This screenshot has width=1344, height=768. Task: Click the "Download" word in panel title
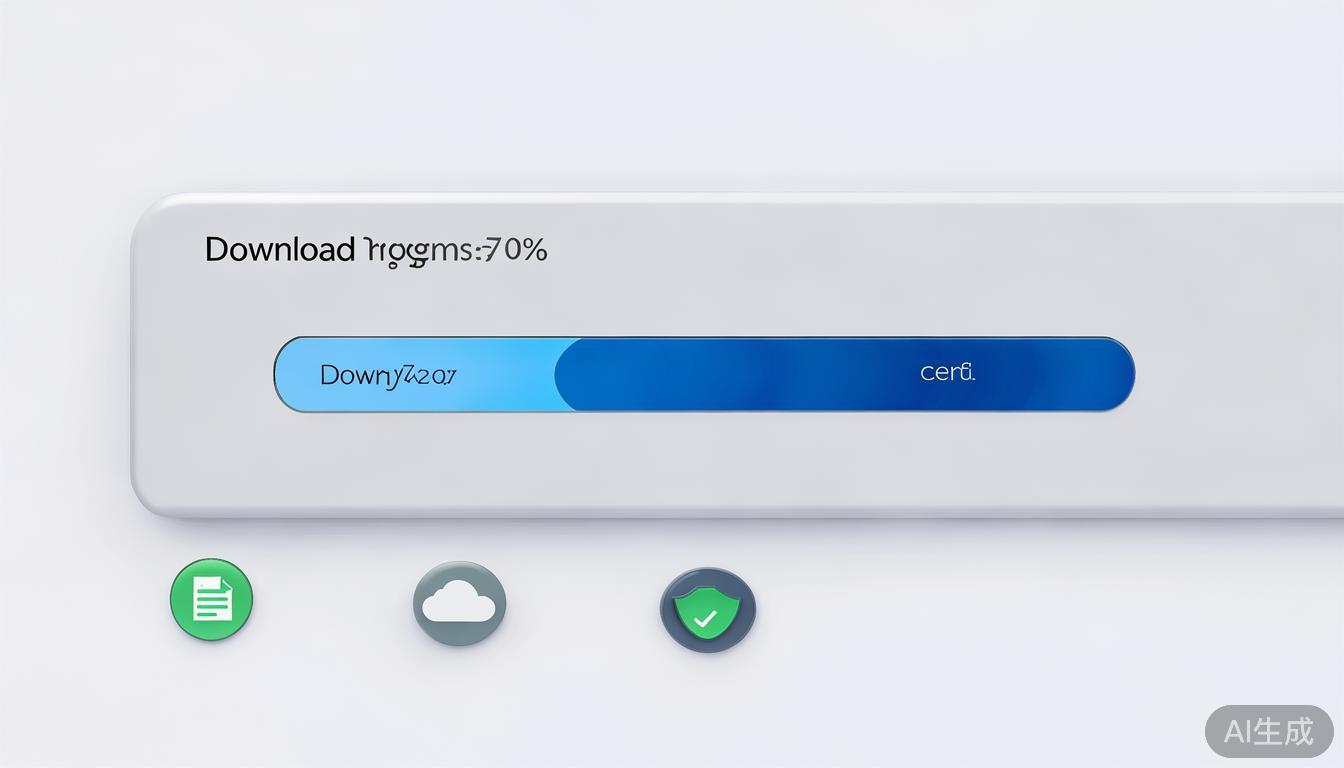click(x=279, y=249)
